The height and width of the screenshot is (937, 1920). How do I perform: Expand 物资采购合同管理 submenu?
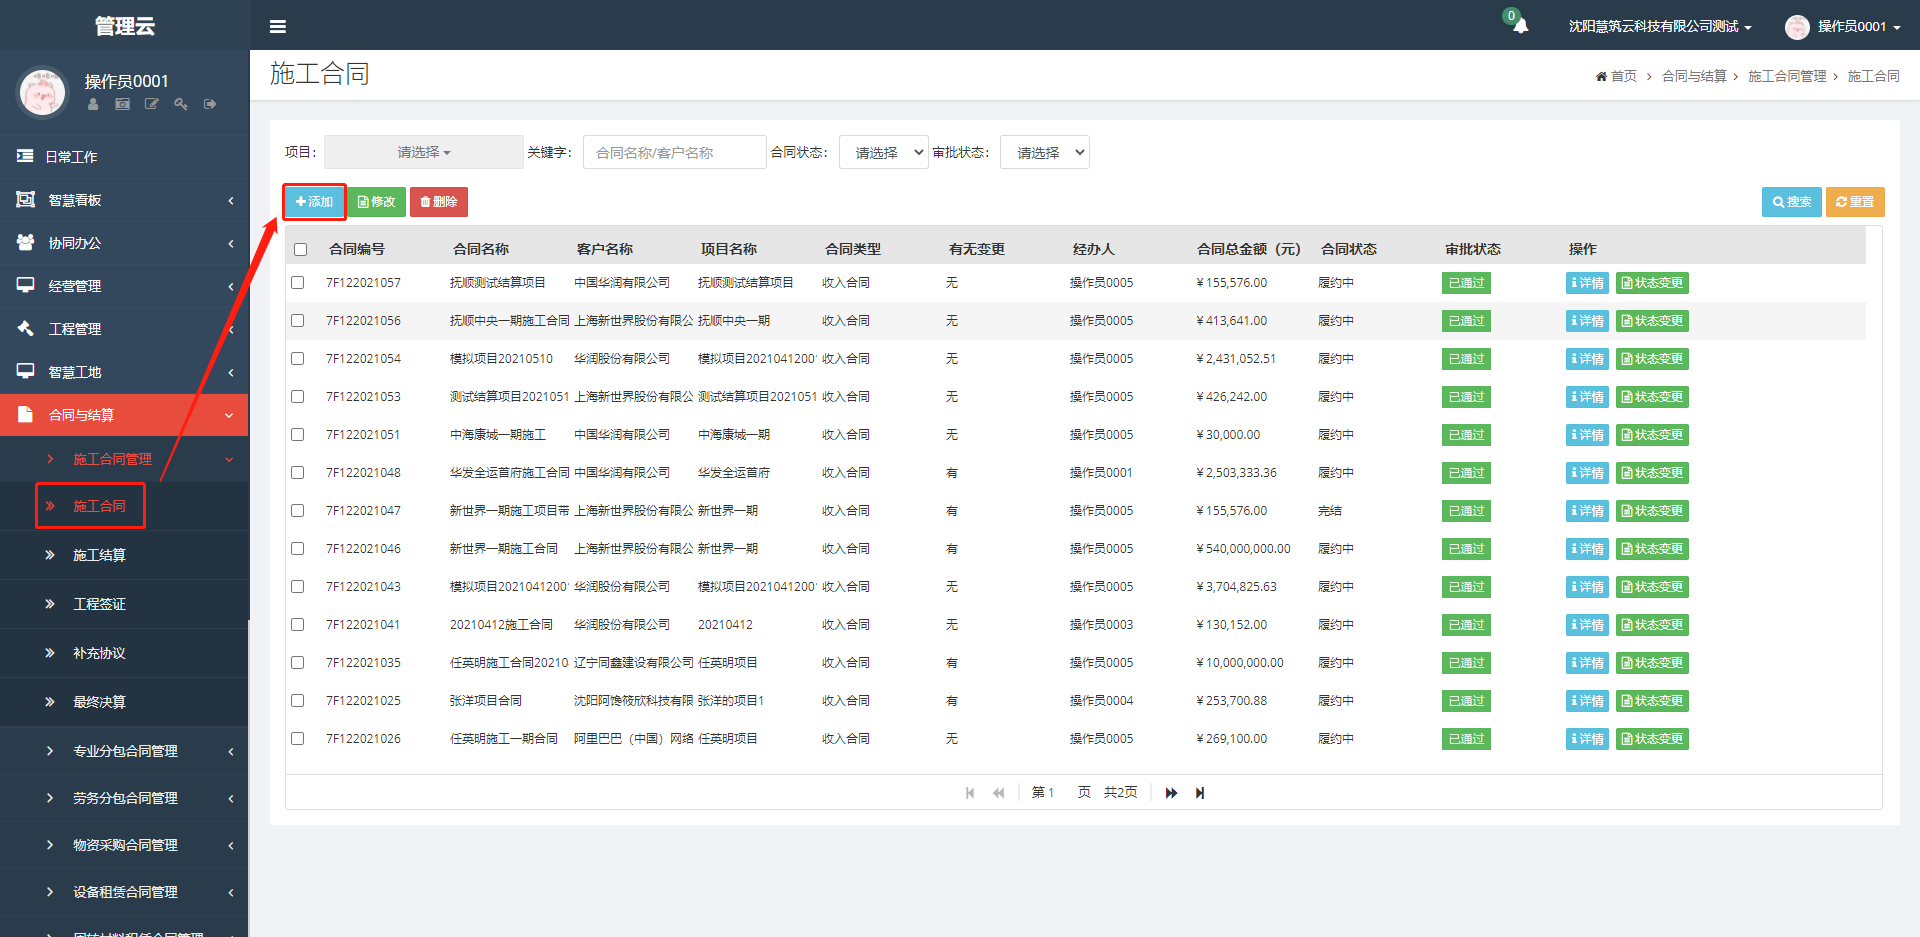coord(124,845)
